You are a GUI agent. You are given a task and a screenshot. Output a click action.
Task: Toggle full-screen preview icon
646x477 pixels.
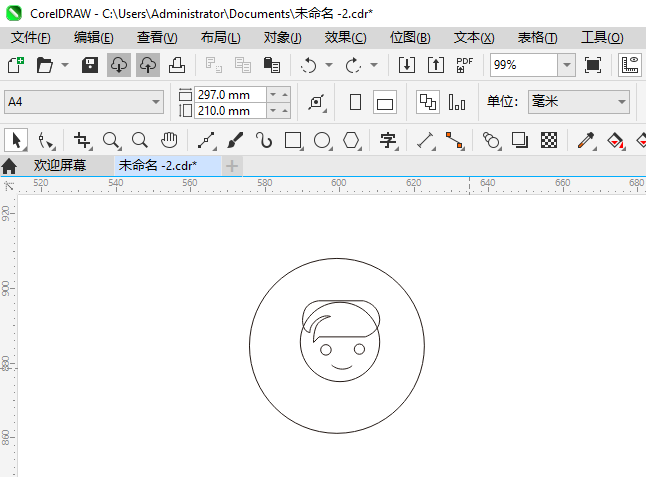(x=592, y=65)
